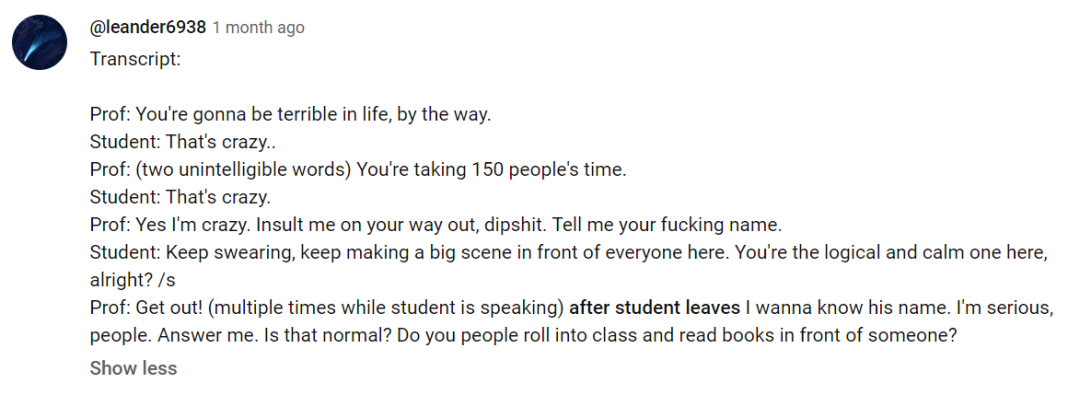Click the 'alright? /s' text
This screenshot has width=1080, height=395.
[132, 281]
